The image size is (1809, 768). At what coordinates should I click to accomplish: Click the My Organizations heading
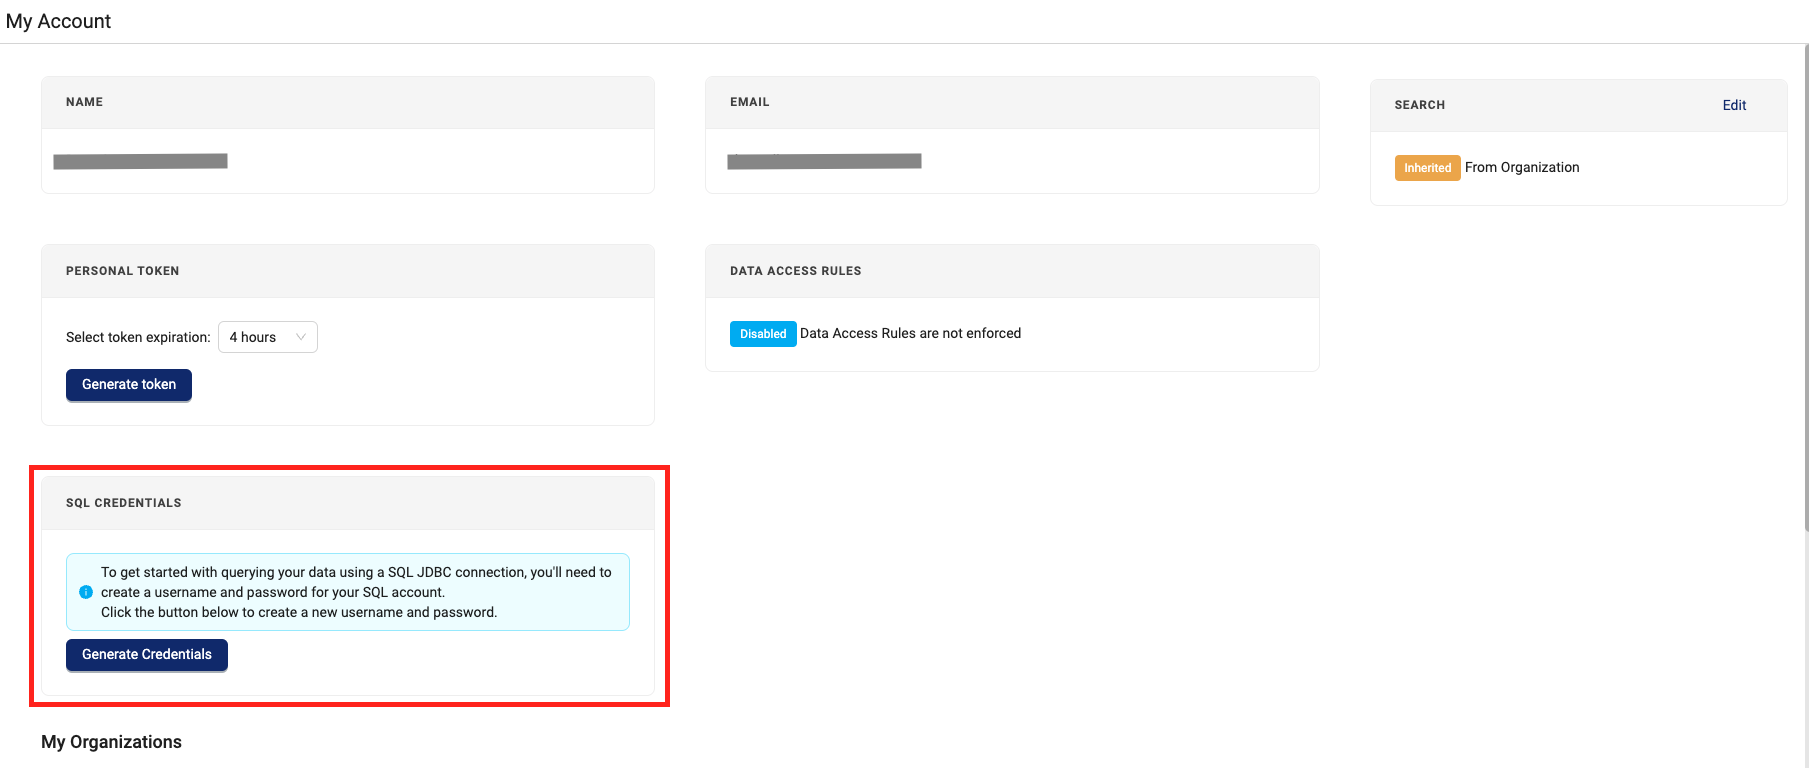tap(111, 742)
